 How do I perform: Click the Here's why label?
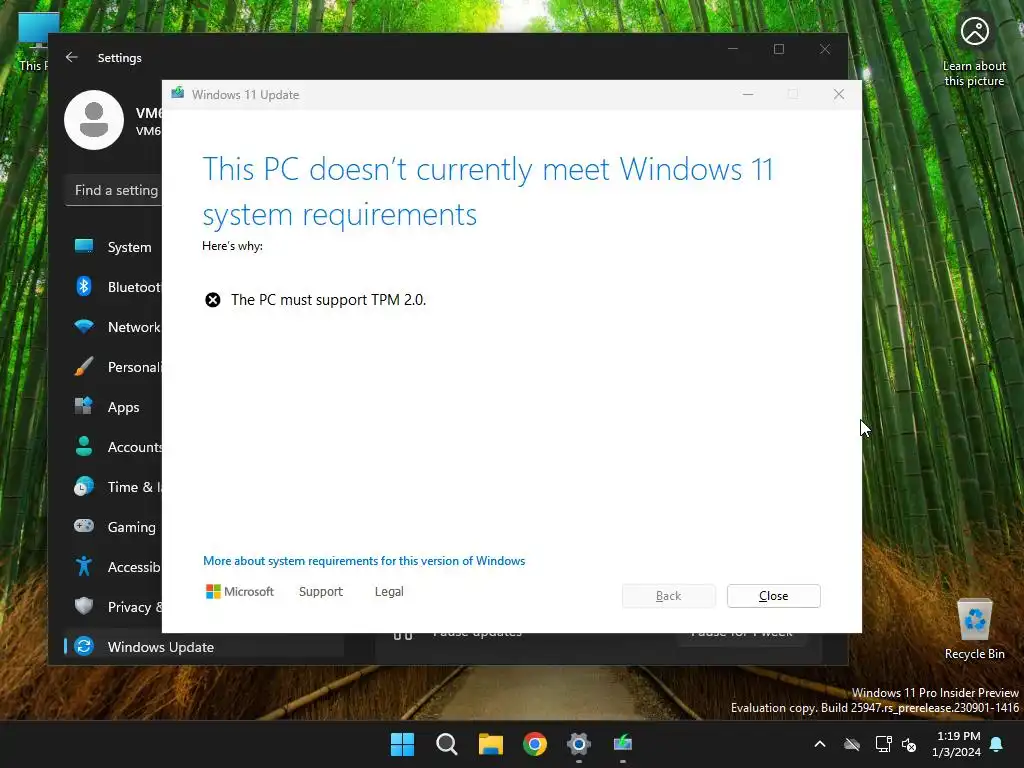tap(232, 246)
